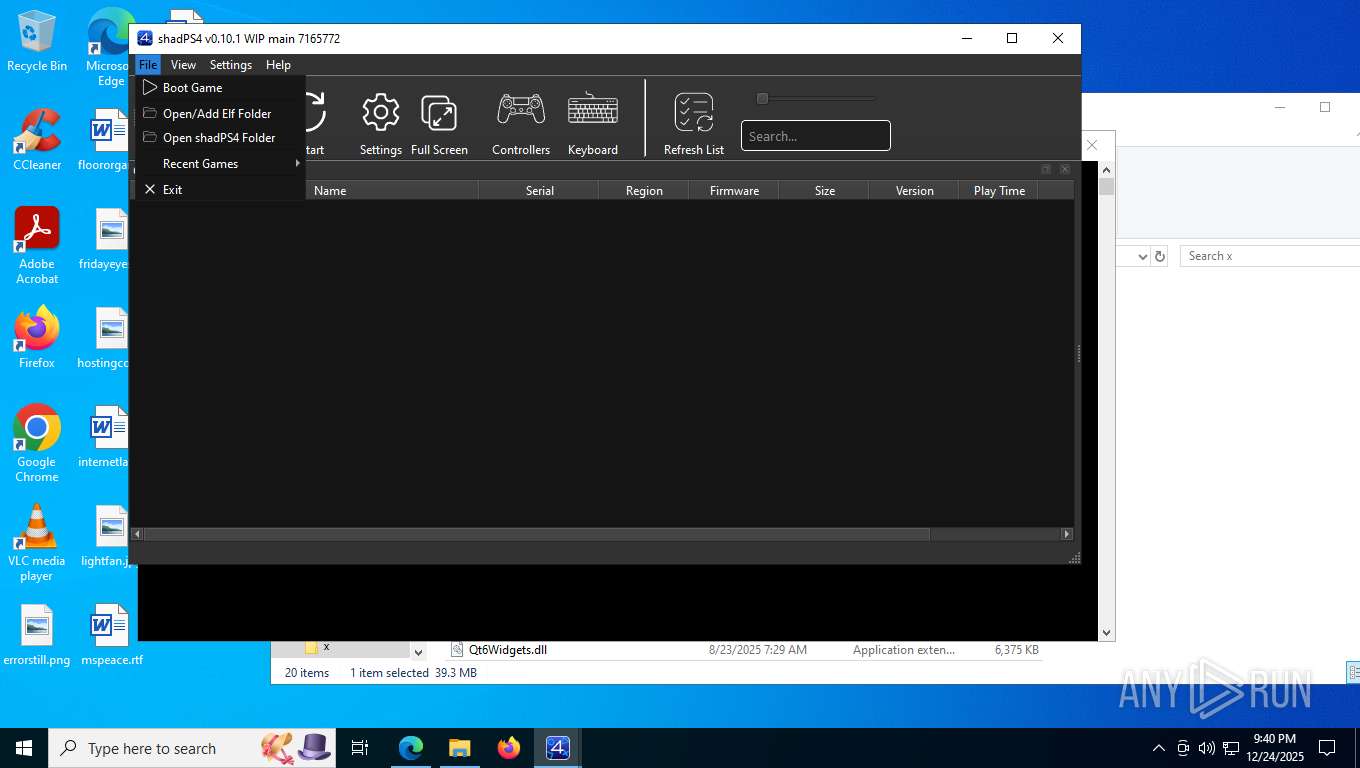Open the notification center icon
This screenshot has height=768, width=1360.
coord(1327,748)
